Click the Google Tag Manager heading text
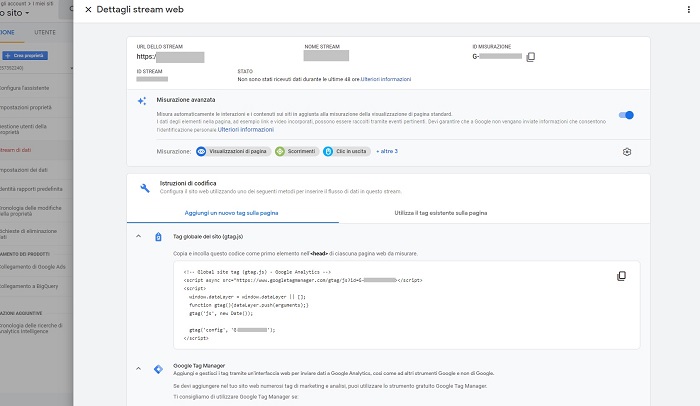700x406 pixels. click(199, 365)
